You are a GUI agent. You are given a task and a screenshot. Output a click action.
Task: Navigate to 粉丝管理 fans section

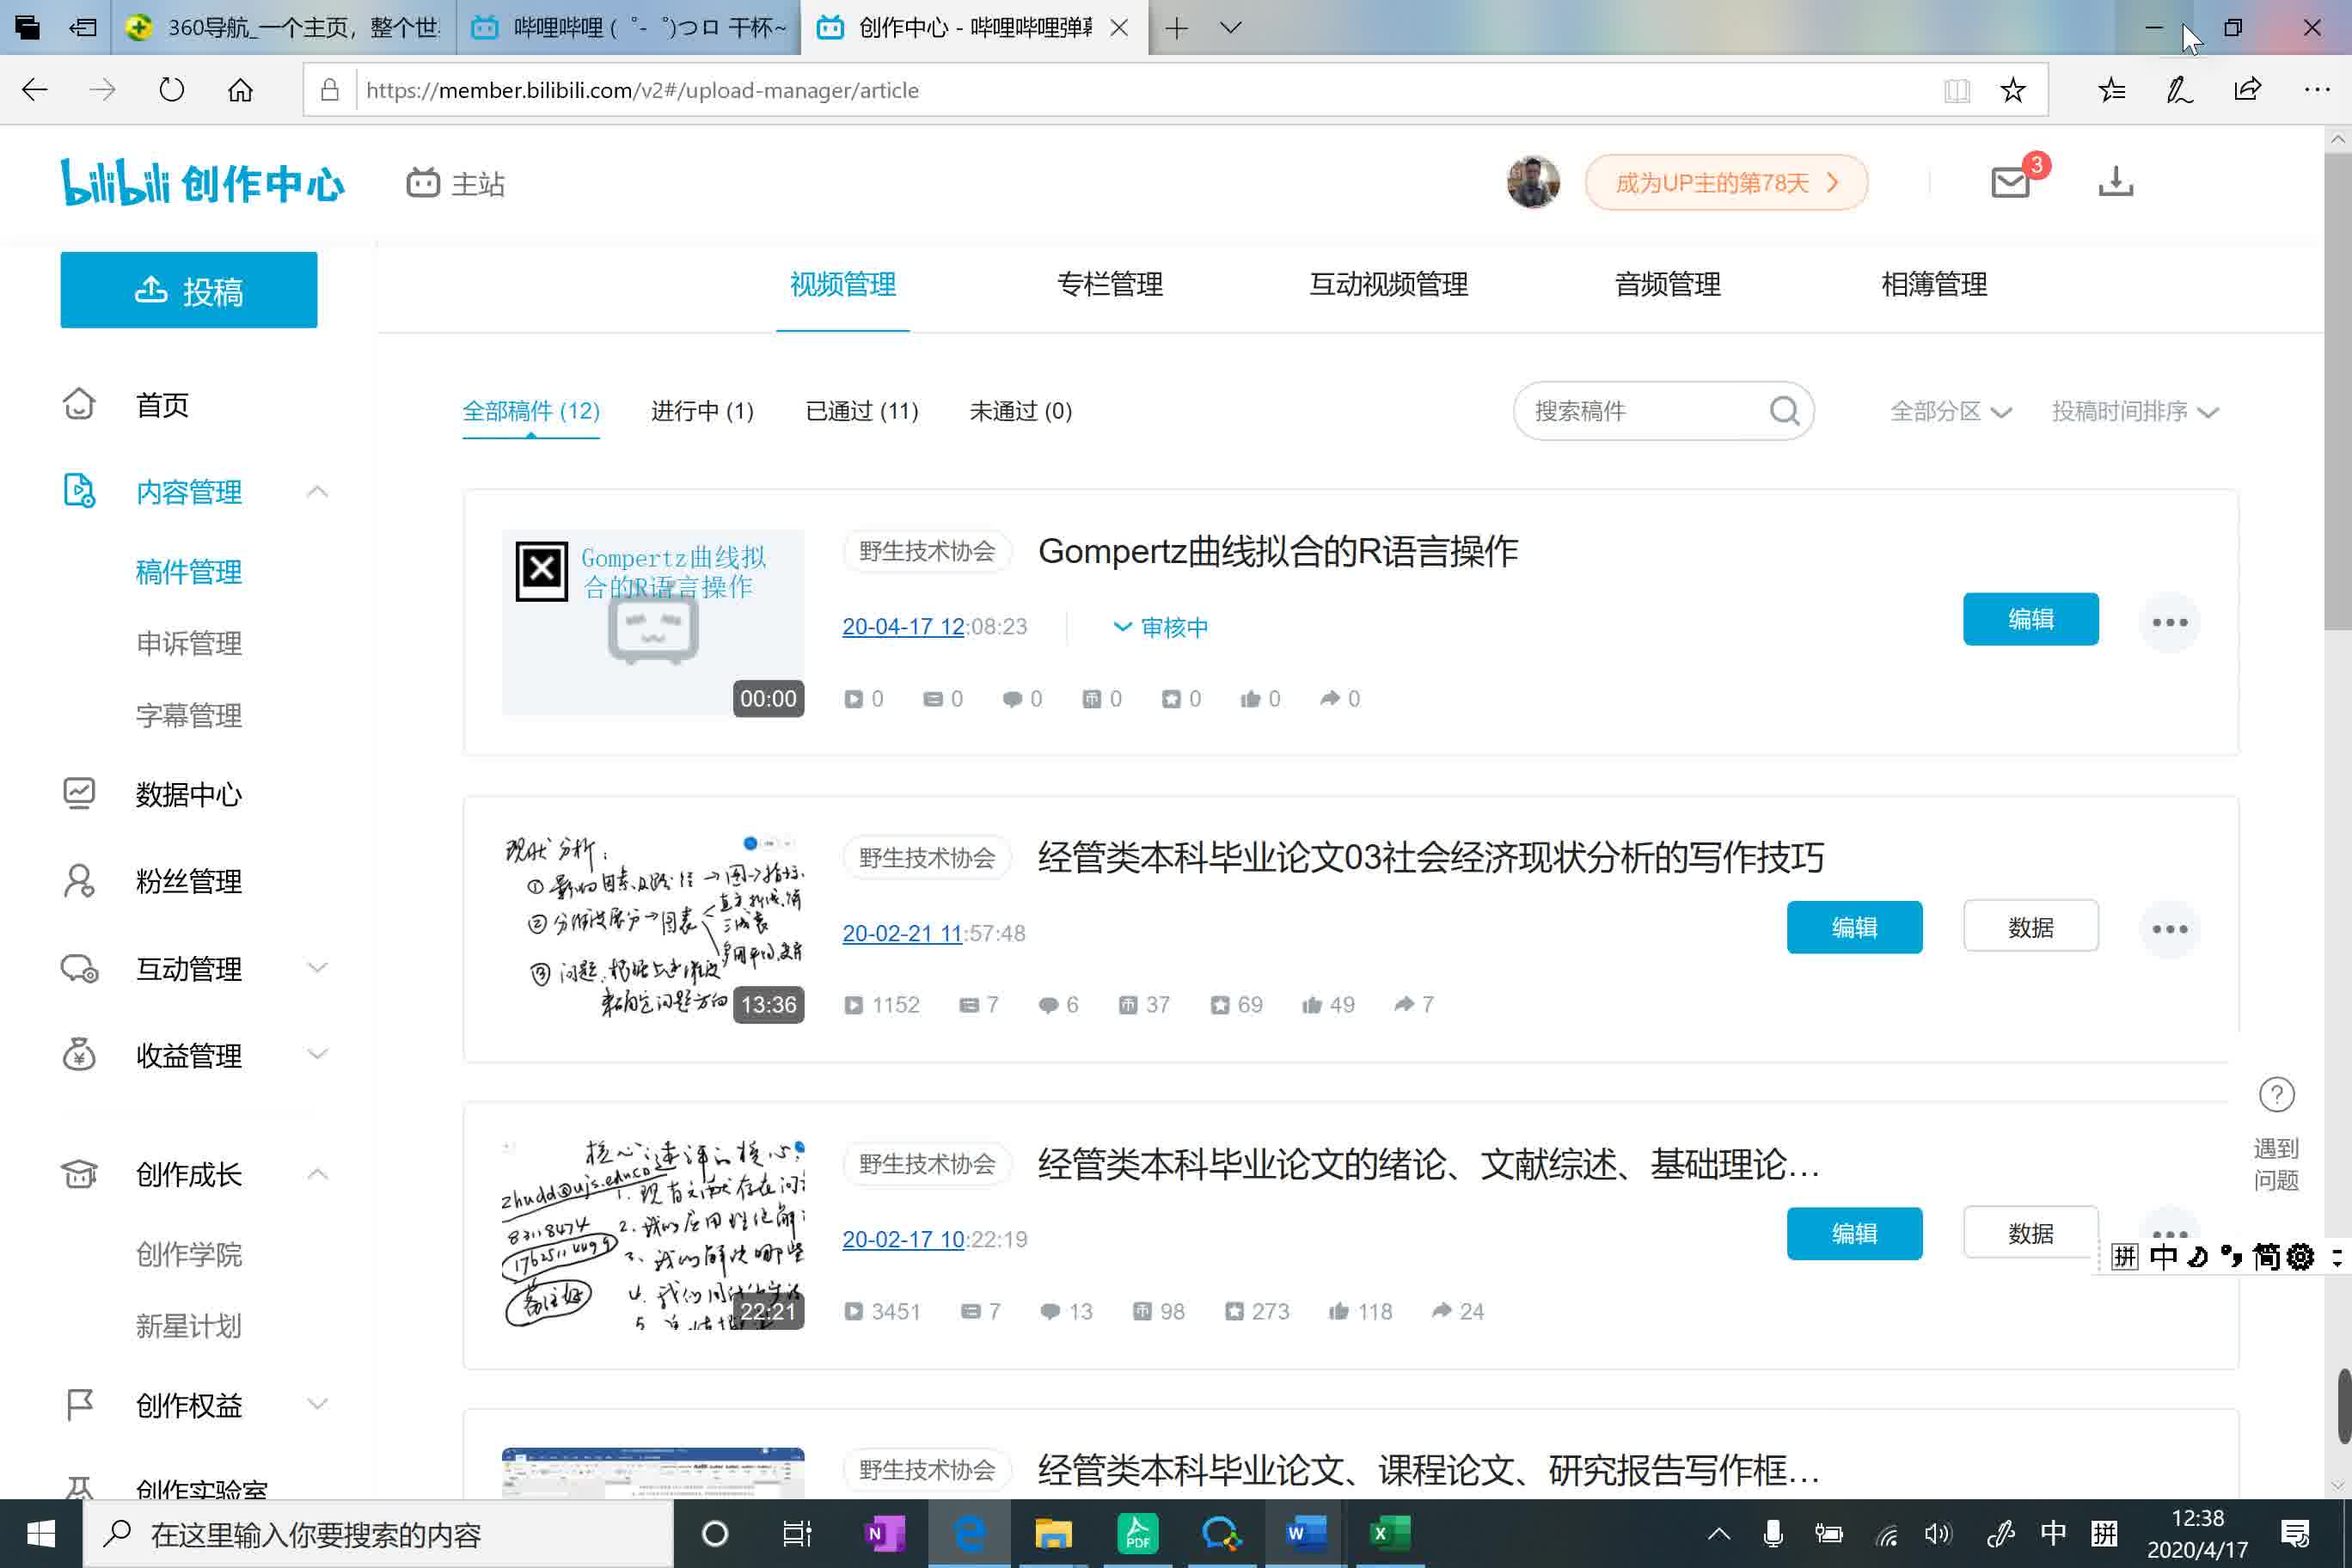pos(191,880)
